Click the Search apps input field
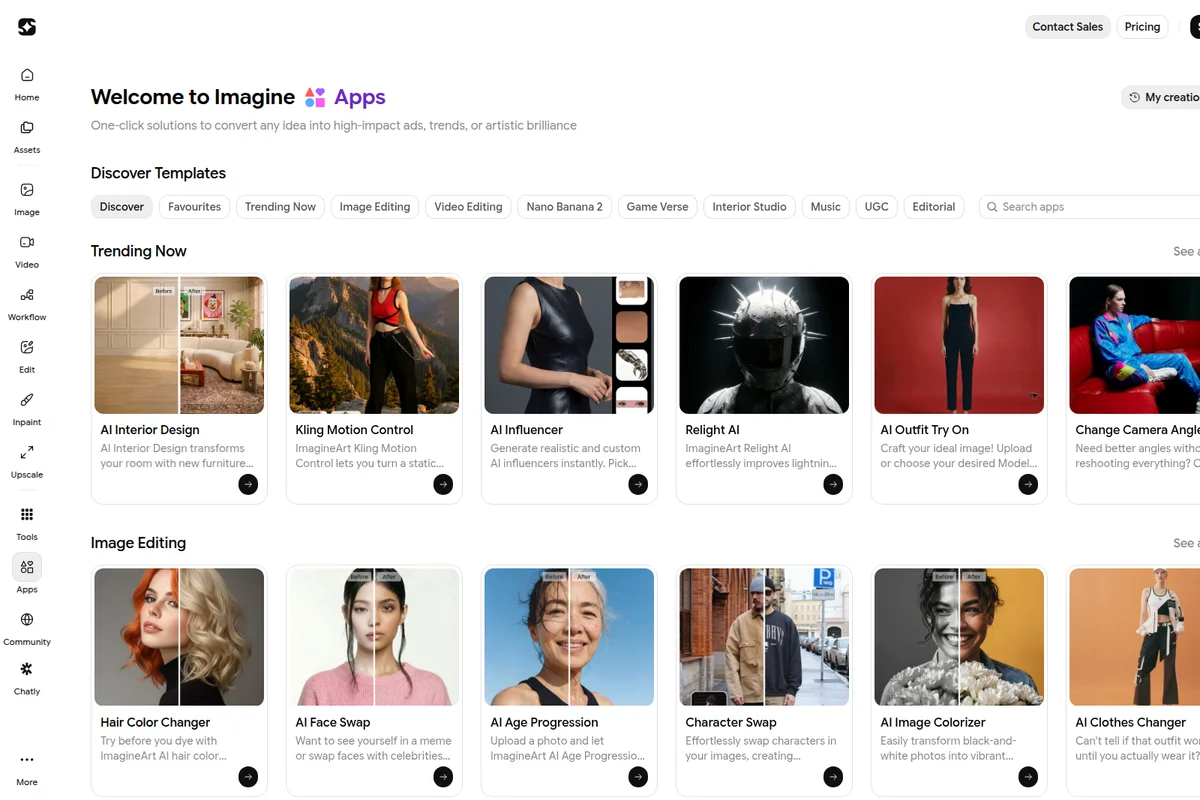This screenshot has height=800, width=1200. 1090,207
